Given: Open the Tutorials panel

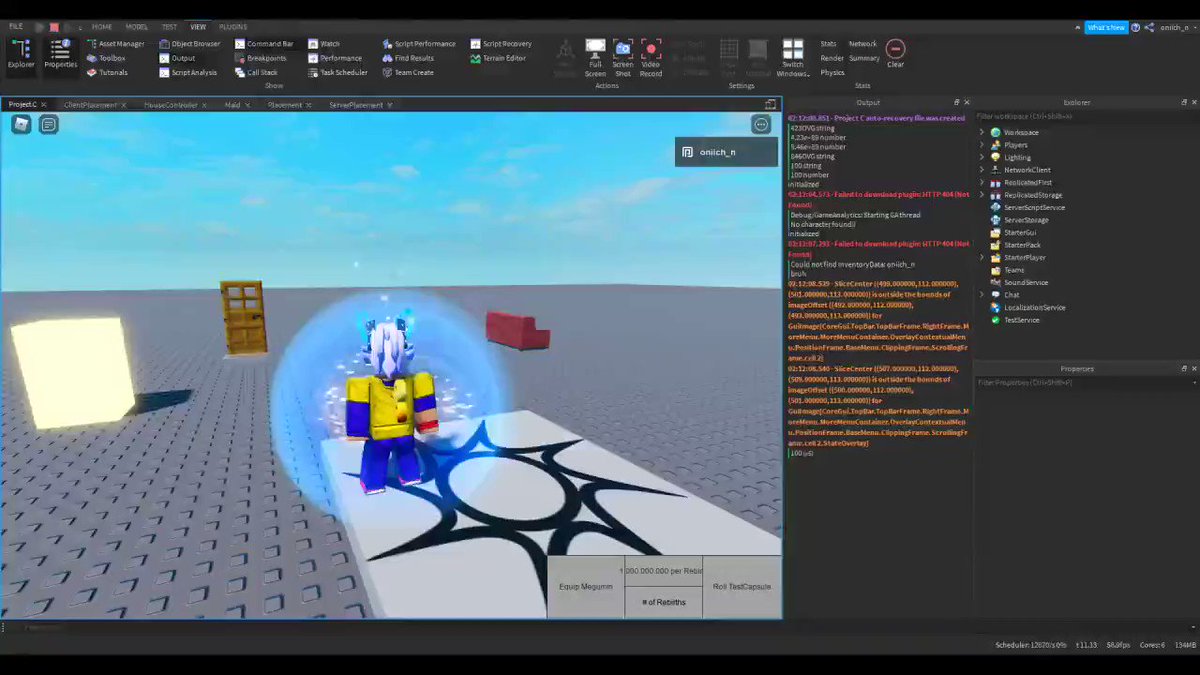Looking at the screenshot, I should pyautogui.click(x=107, y=72).
